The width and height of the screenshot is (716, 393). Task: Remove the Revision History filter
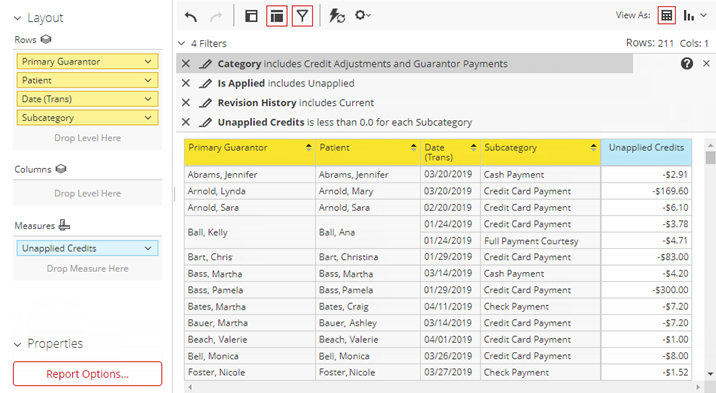coord(186,102)
